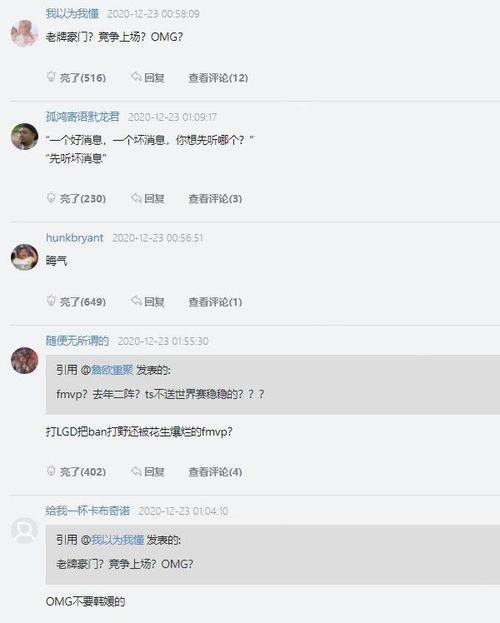Open 随便无所谓的 username link

point(78,341)
